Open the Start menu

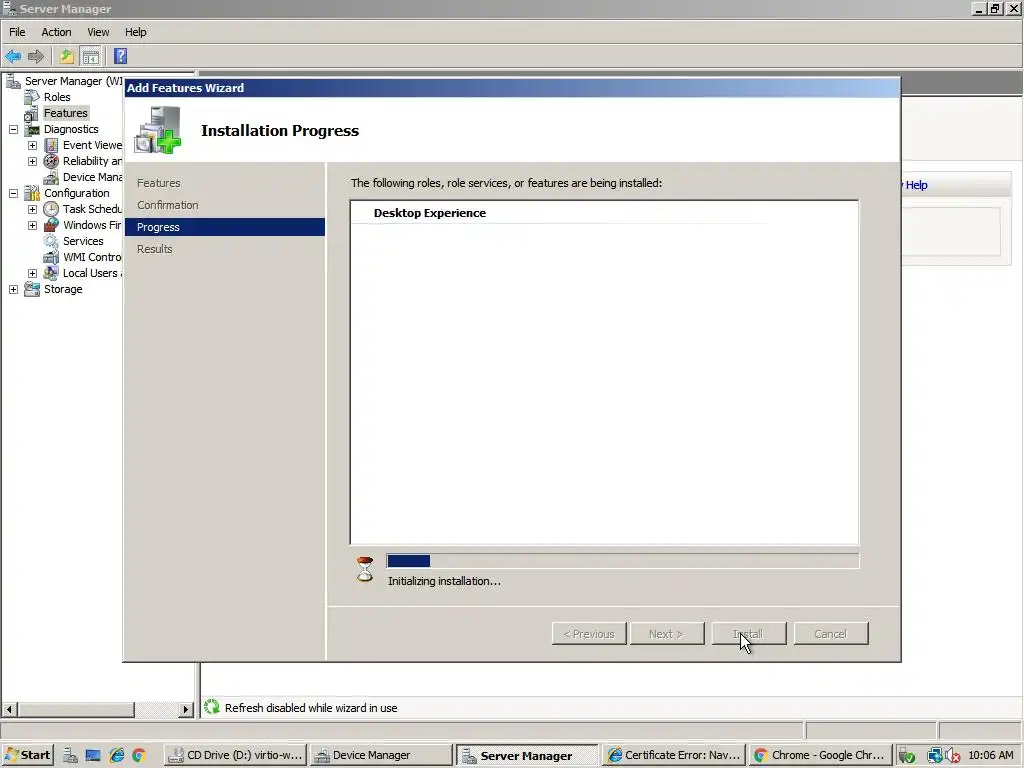(27, 755)
